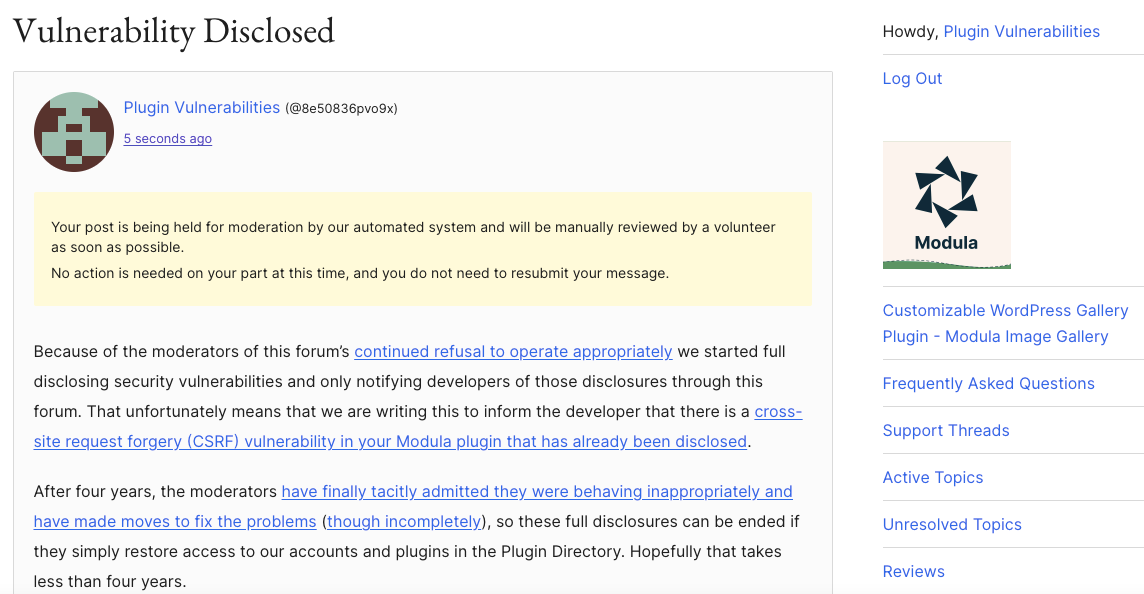
Task: Go to Frequently Asked Questions
Action: (989, 384)
